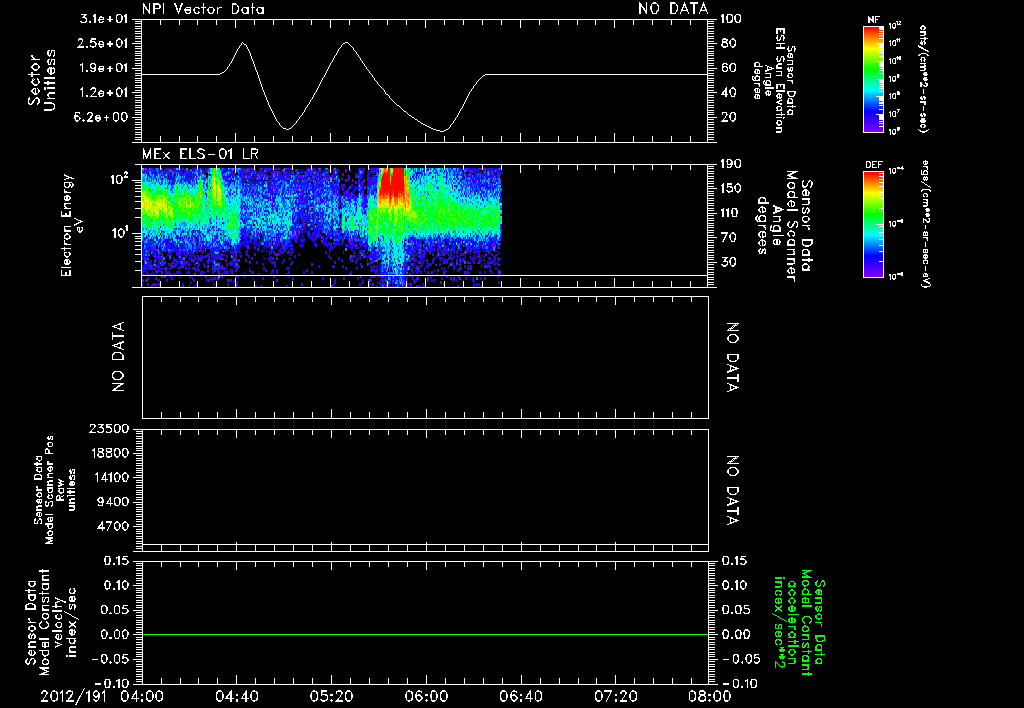Click the "NO DATA" label right of the scanner position panel
Screen dimensions: 1024x708
[733, 491]
